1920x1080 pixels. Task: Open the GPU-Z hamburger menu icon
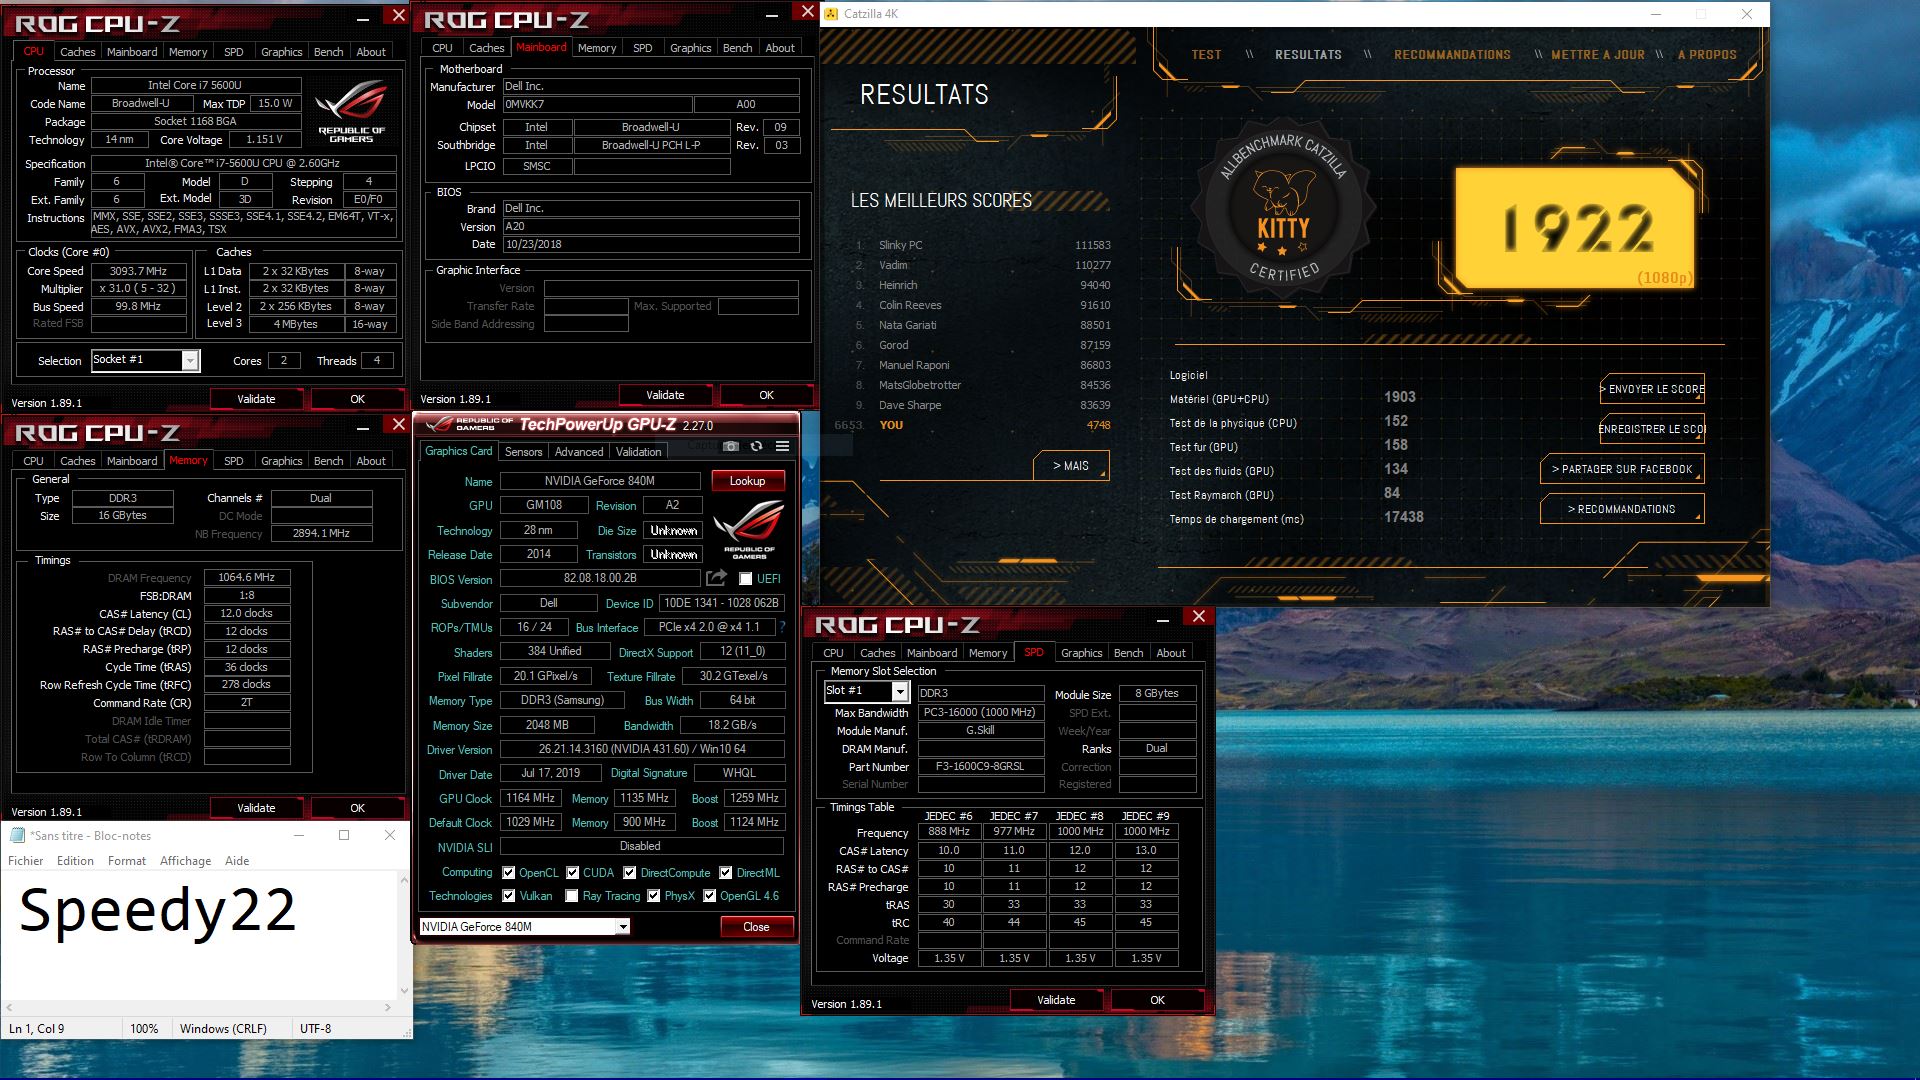(x=782, y=446)
